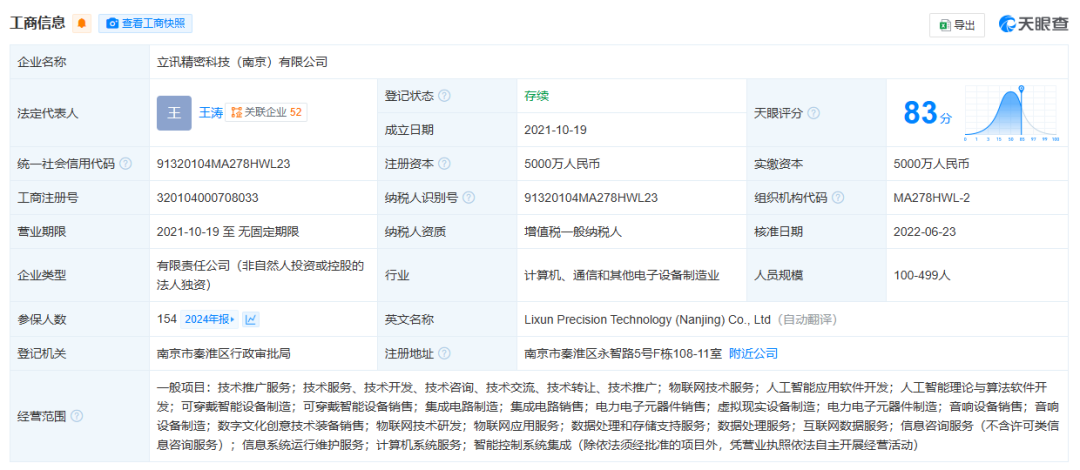The image size is (1080, 470).
Task: Click the 法定代表人 label
Action: click(x=48, y=114)
